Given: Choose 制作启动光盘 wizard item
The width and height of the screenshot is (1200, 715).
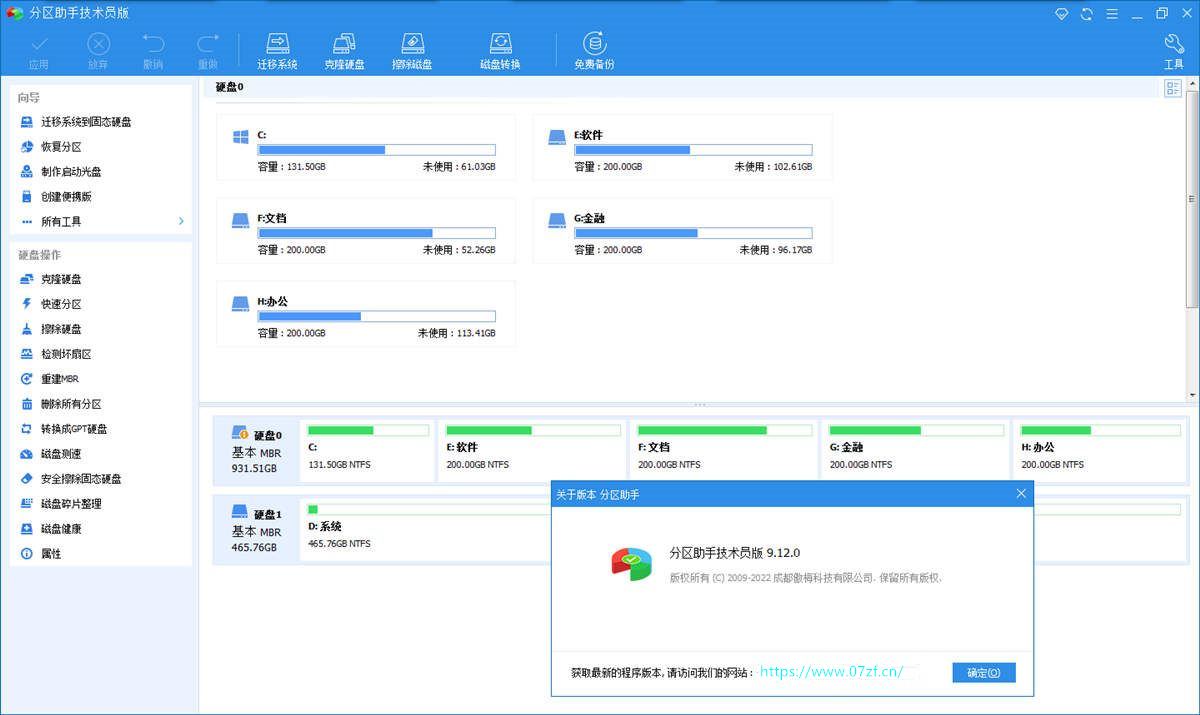Looking at the screenshot, I should (71, 172).
